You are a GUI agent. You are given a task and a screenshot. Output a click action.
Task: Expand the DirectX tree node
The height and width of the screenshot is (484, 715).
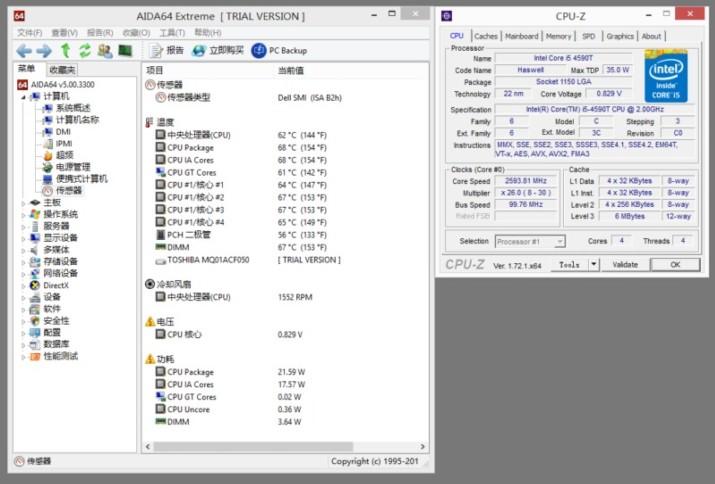click(23, 286)
